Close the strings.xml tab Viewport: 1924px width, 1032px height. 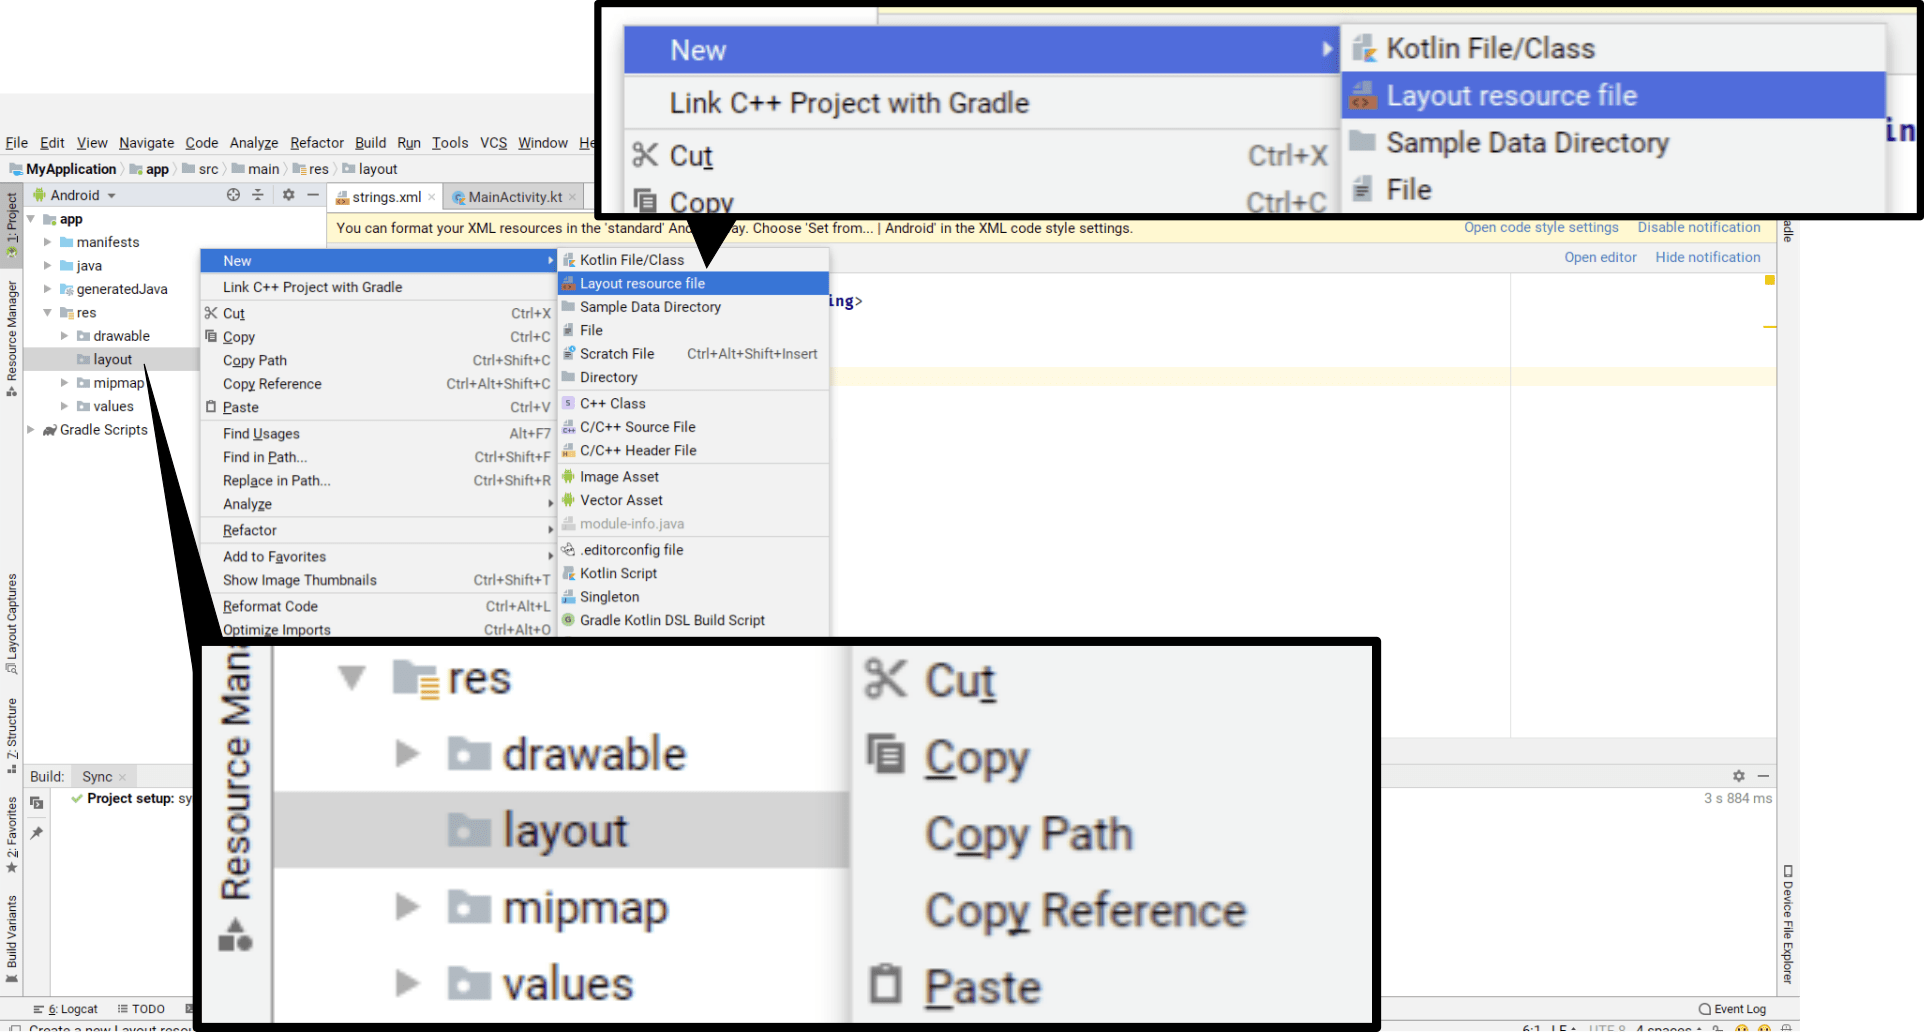tap(432, 197)
